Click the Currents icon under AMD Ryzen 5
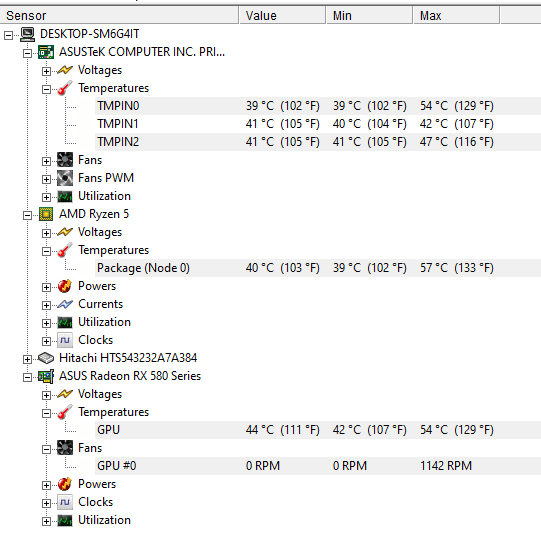This screenshot has height=555, width=541. tap(65, 304)
